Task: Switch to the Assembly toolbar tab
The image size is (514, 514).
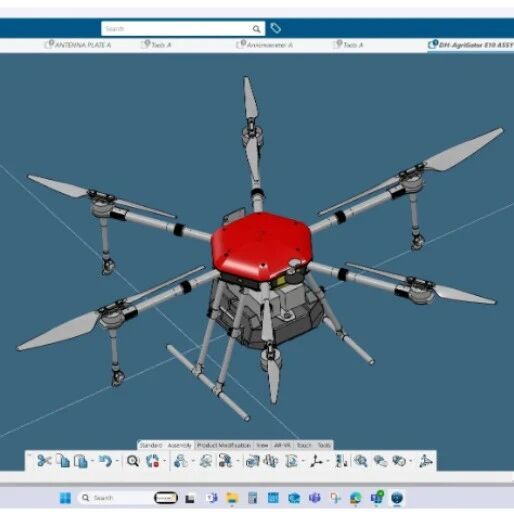Action: [x=180, y=445]
